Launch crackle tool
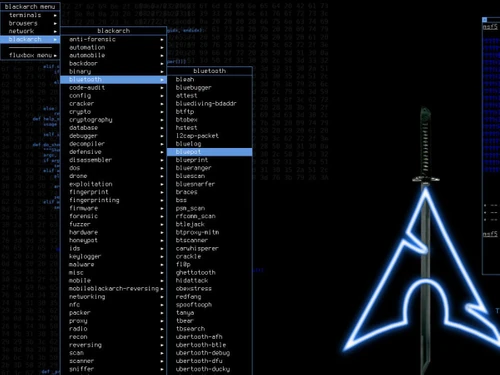 click(x=209, y=256)
